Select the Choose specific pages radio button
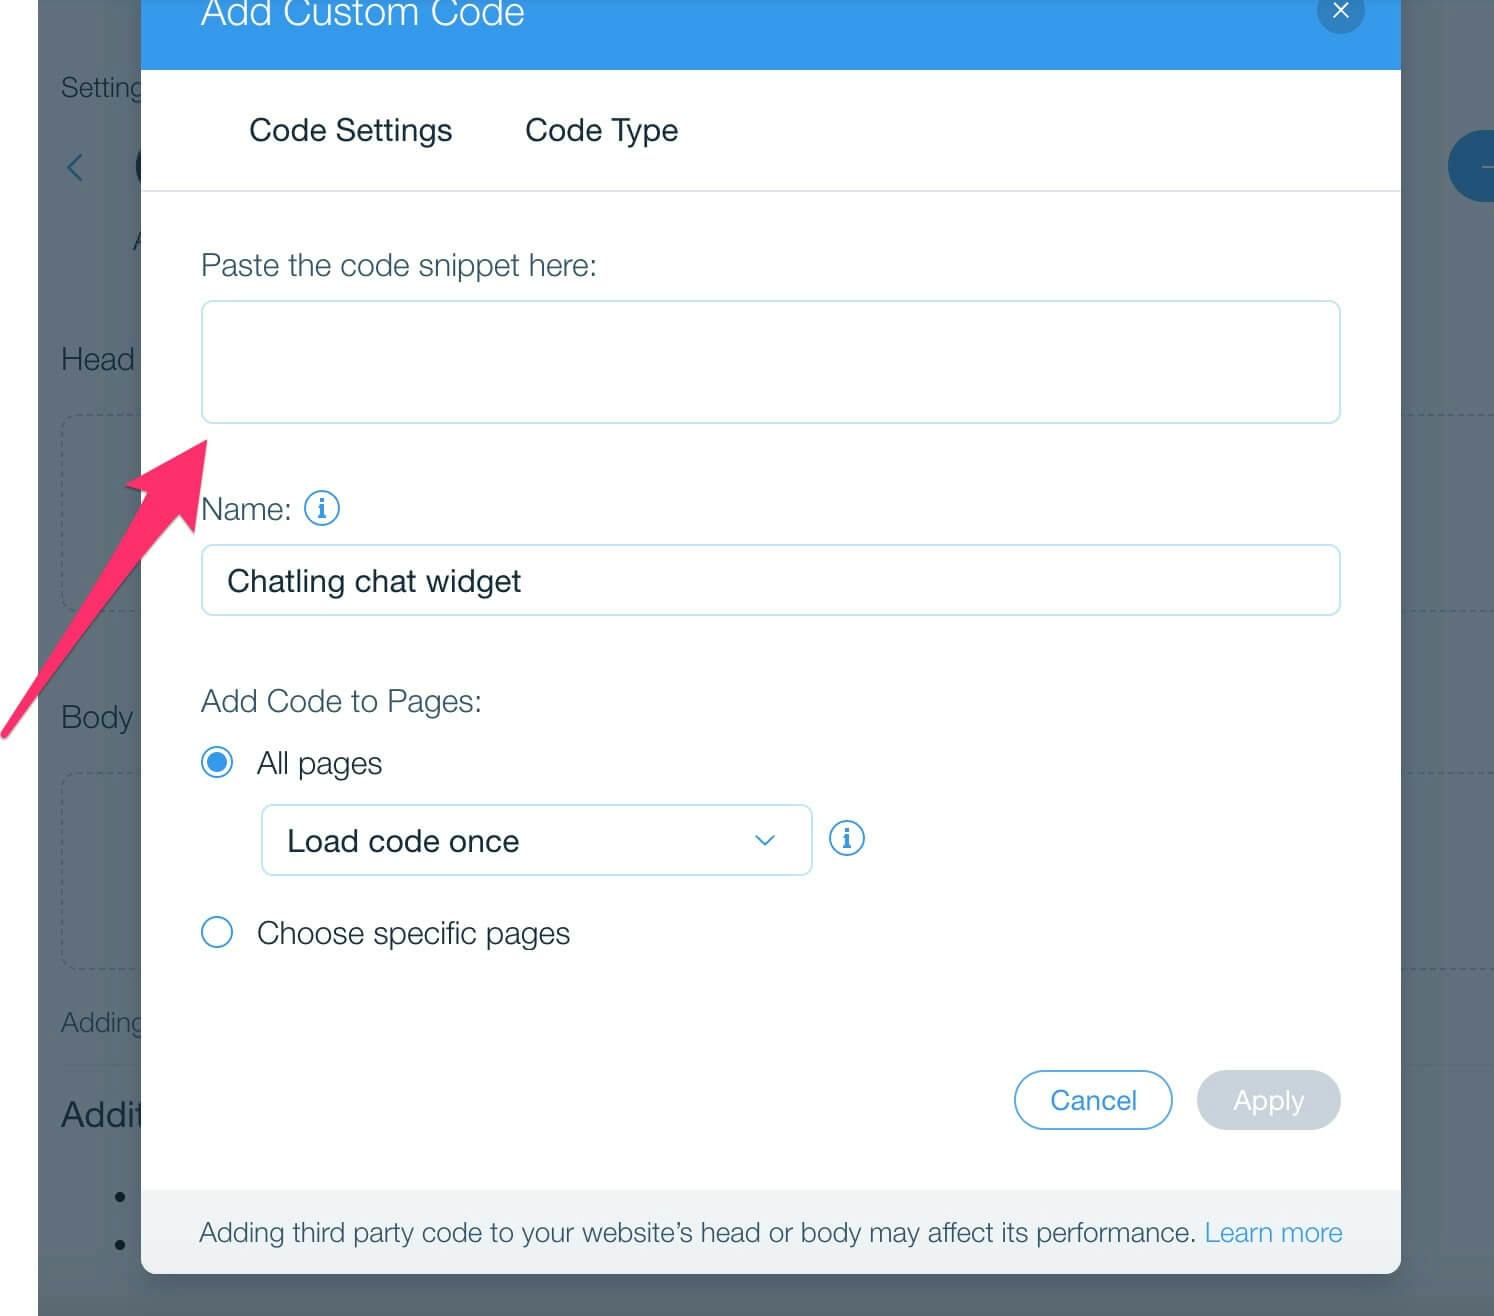Screen dimensions: 1494x1316 pyautogui.click(x=217, y=932)
